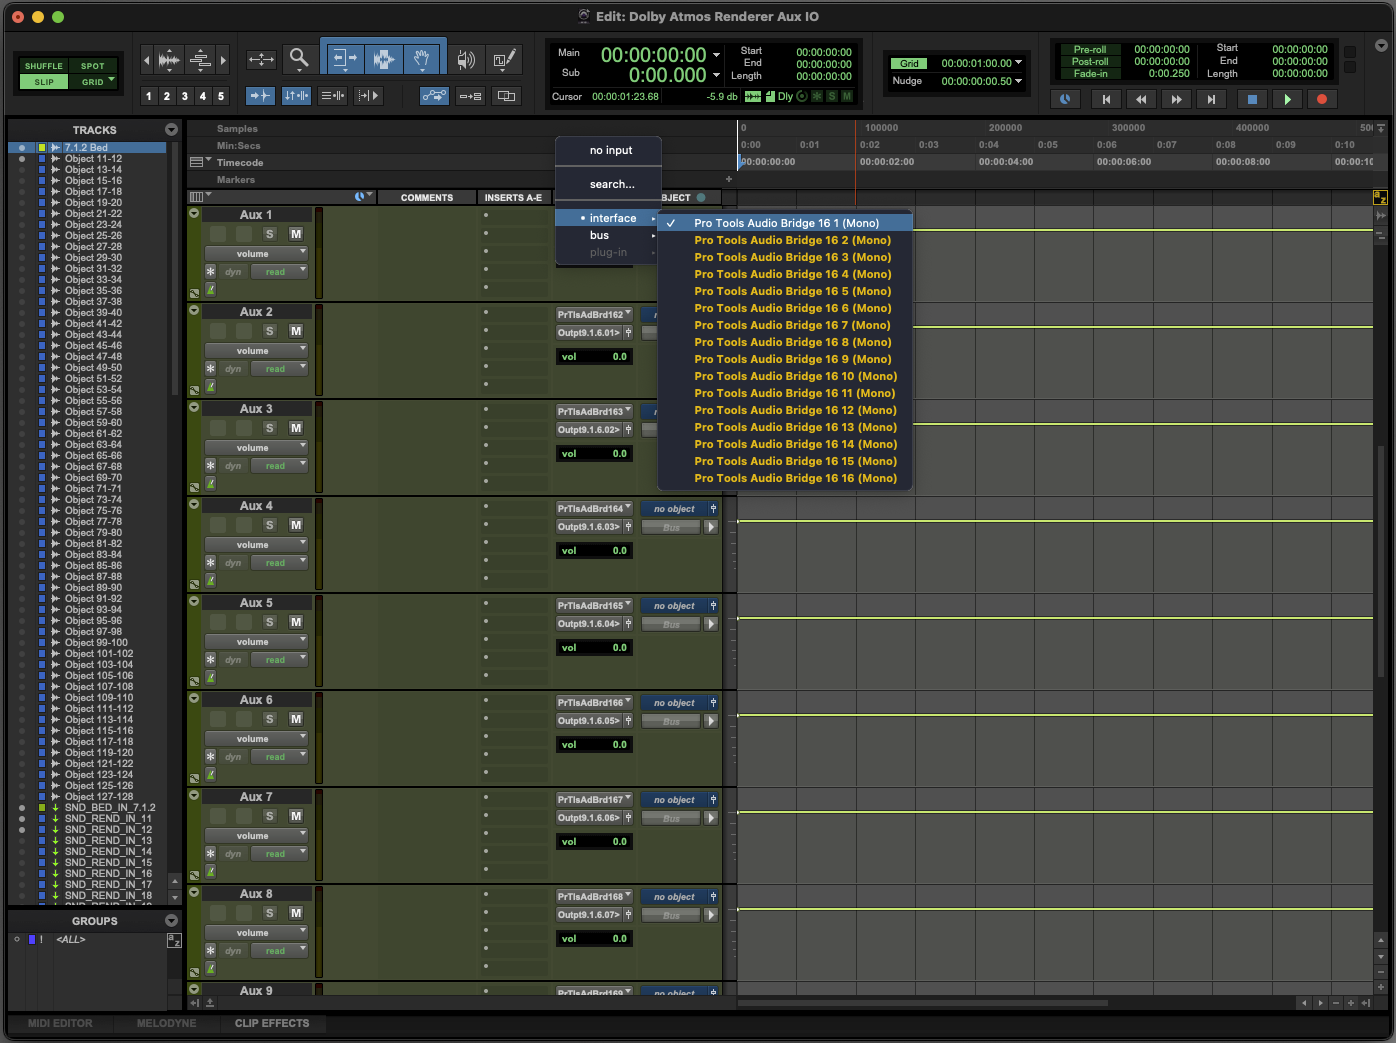
Task: Collapse Aux 4 track height arrow
Action: (x=194, y=504)
